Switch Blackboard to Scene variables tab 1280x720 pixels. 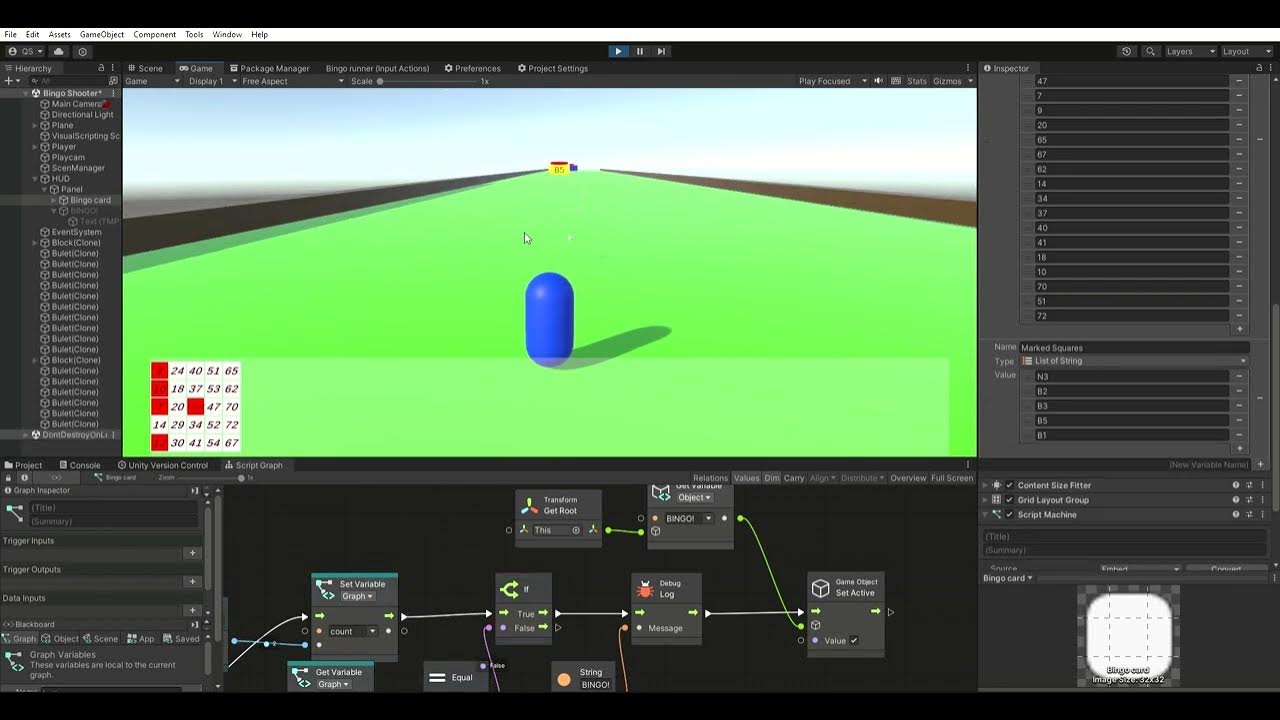(x=99, y=639)
